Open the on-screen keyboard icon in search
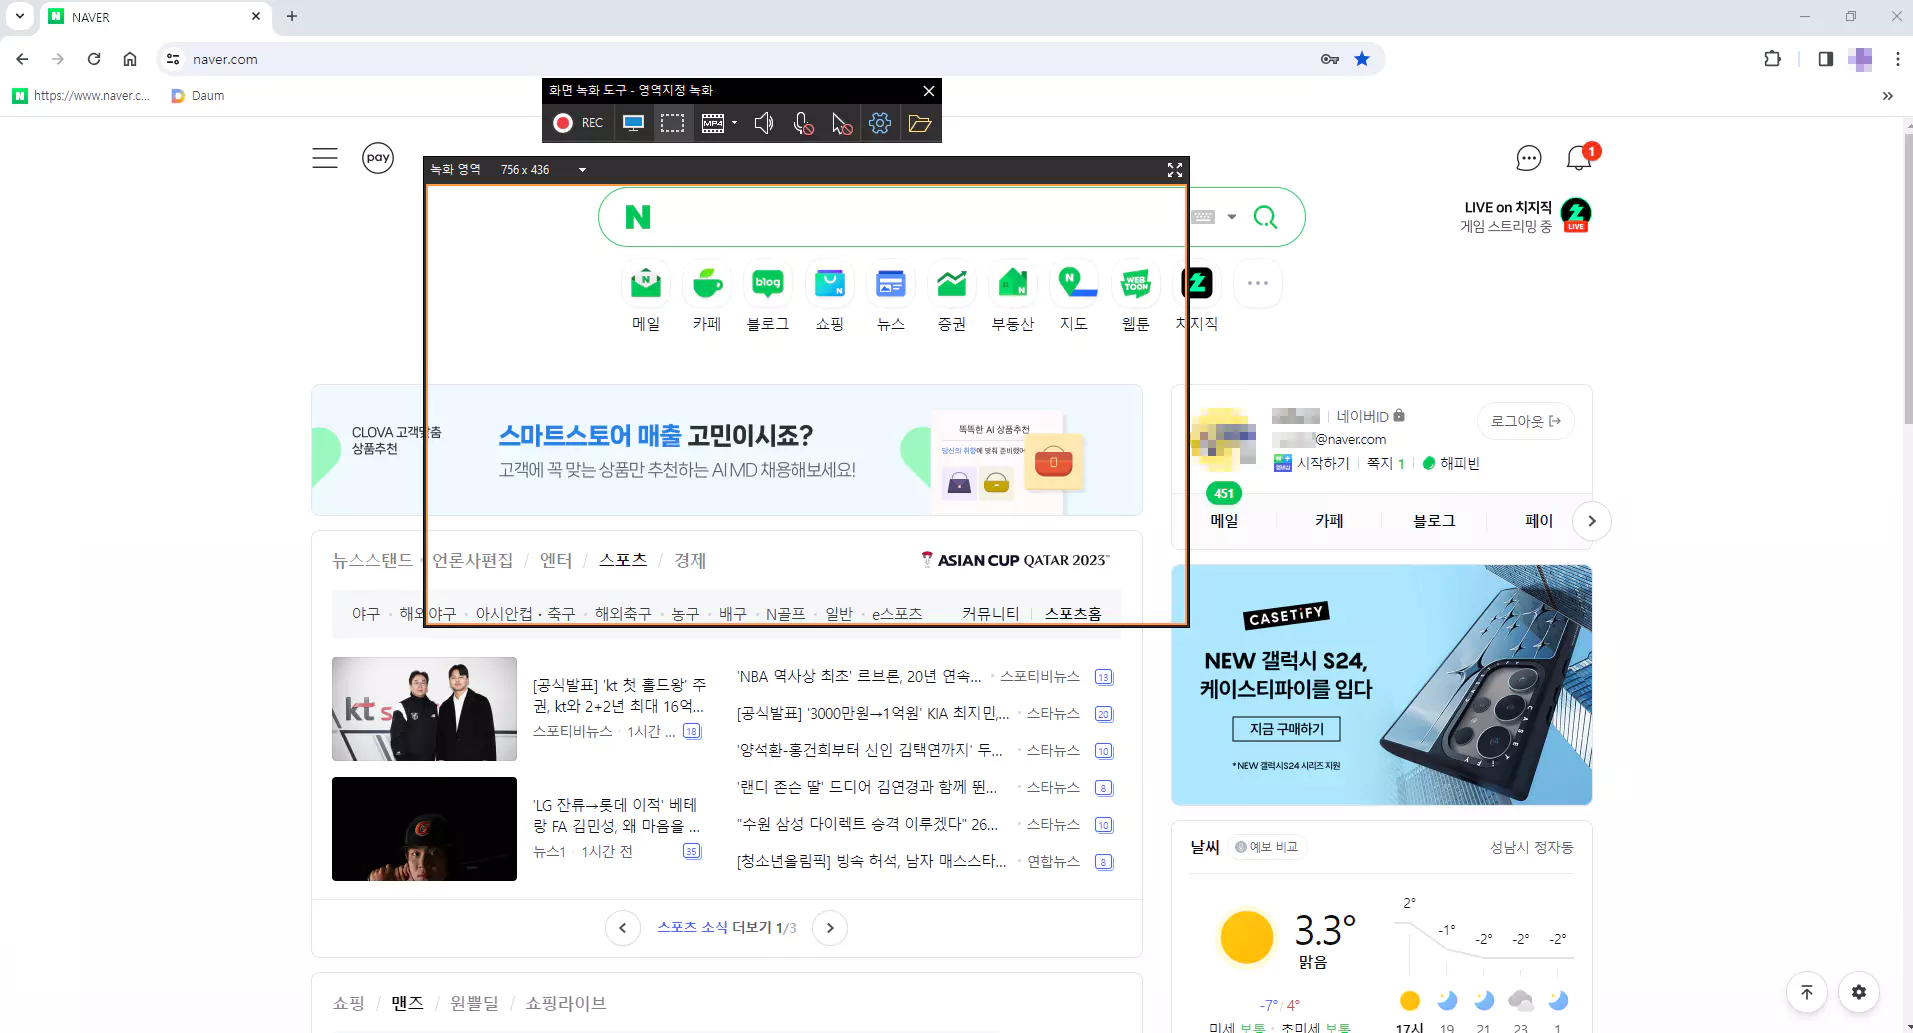The height and width of the screenshot is (1033, 1913). 1203,217
